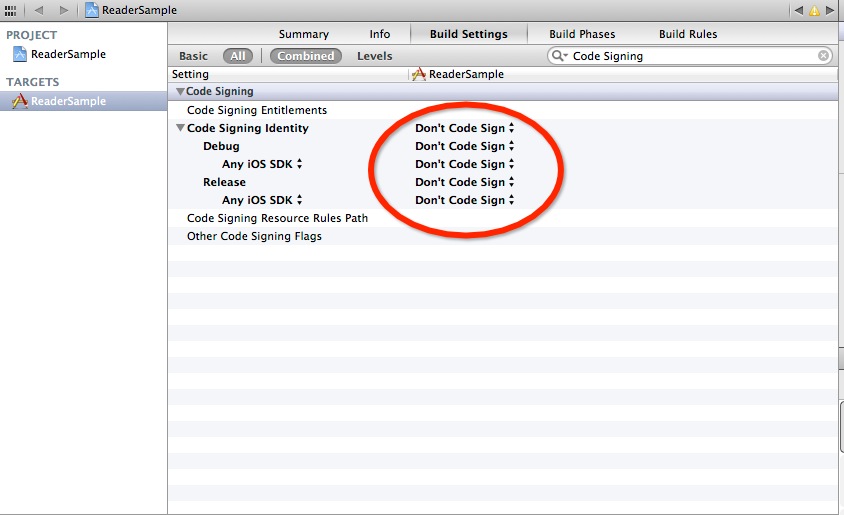Jump to previous issue arrow
The height and width of the screenshot is (515, 844).
tap(799, 10)
